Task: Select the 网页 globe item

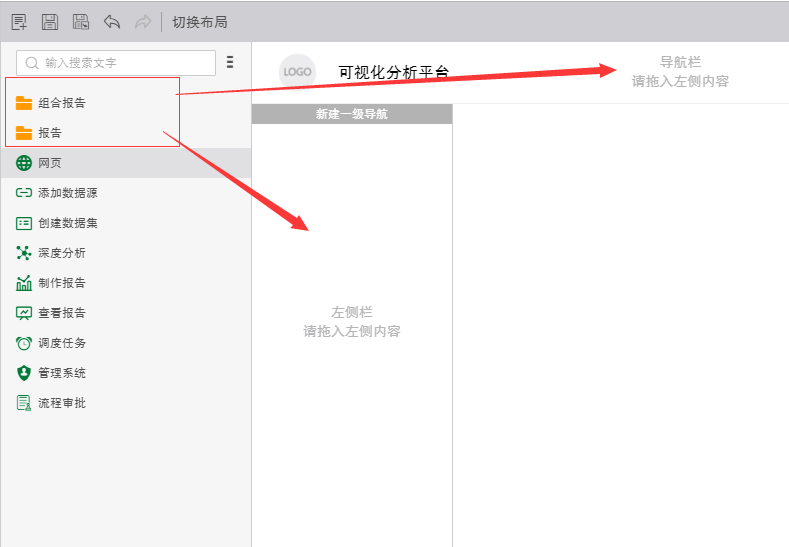Action: pos(49,163)
